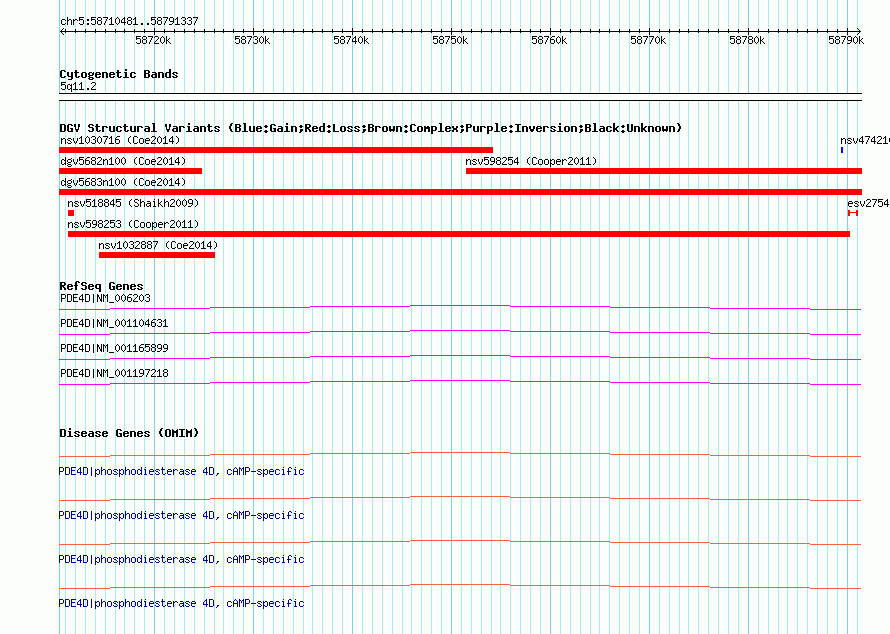Click the 58740k scale position label
890x634 pixels.
click(x=351, y=40)
